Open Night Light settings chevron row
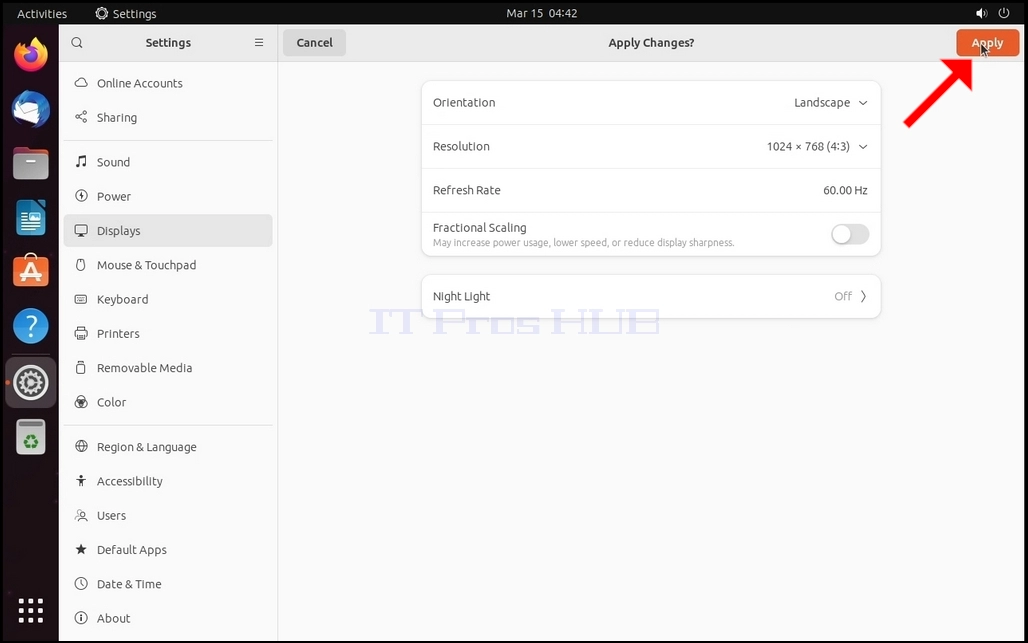Screen dimensions: 1028x643 coord(651,296)
